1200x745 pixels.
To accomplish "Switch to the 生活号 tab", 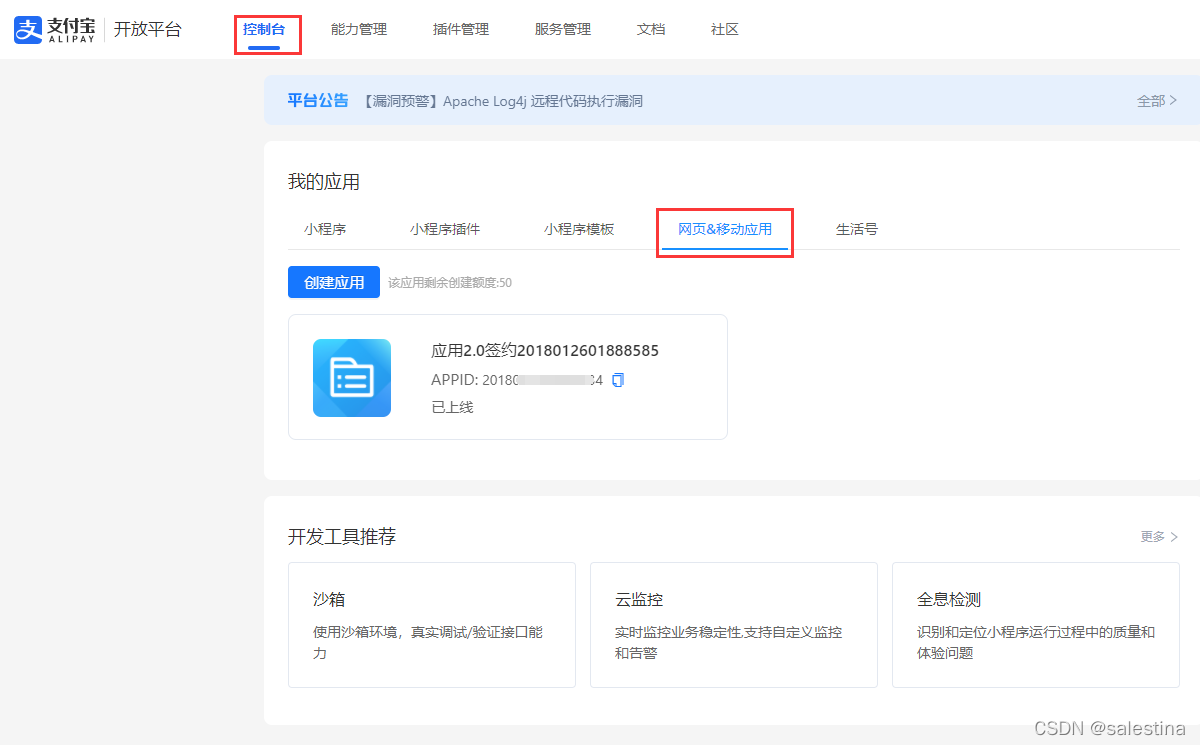I will [857, 229].
